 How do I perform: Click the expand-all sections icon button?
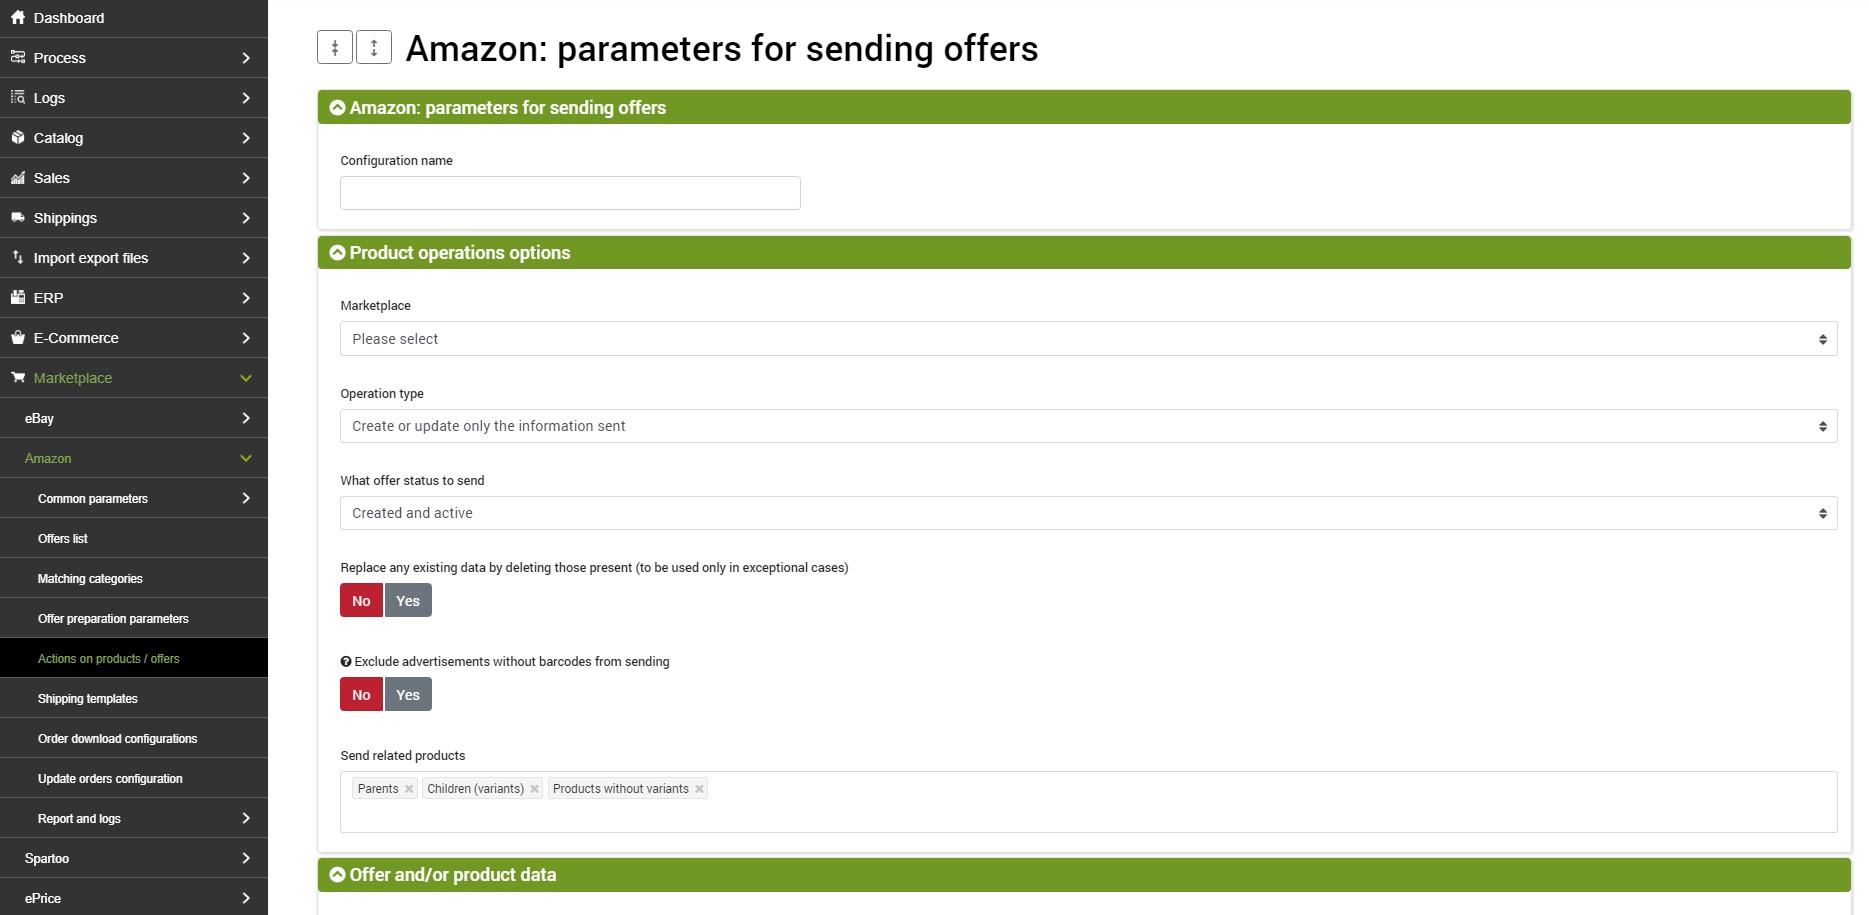[x=374, y=47]
